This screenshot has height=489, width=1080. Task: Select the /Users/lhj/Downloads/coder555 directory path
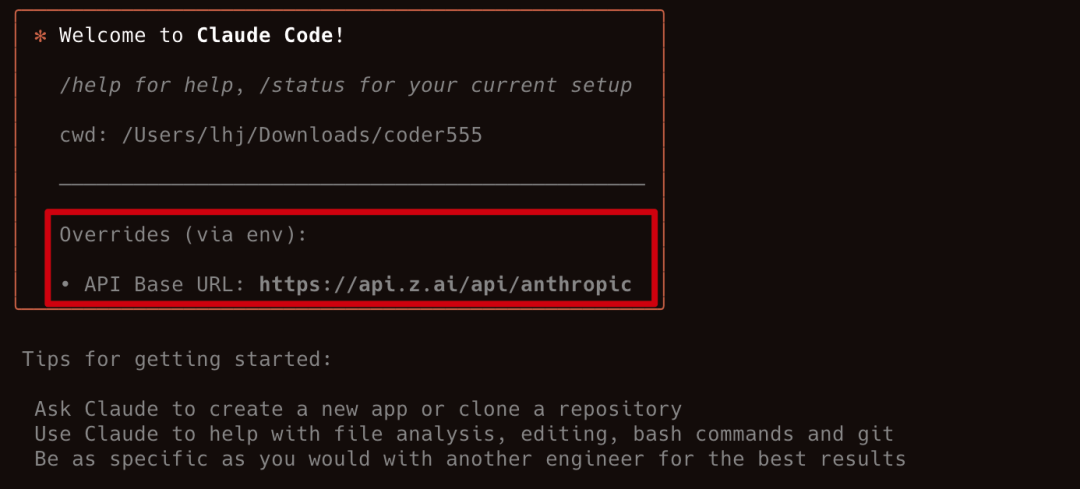point(302,134)
